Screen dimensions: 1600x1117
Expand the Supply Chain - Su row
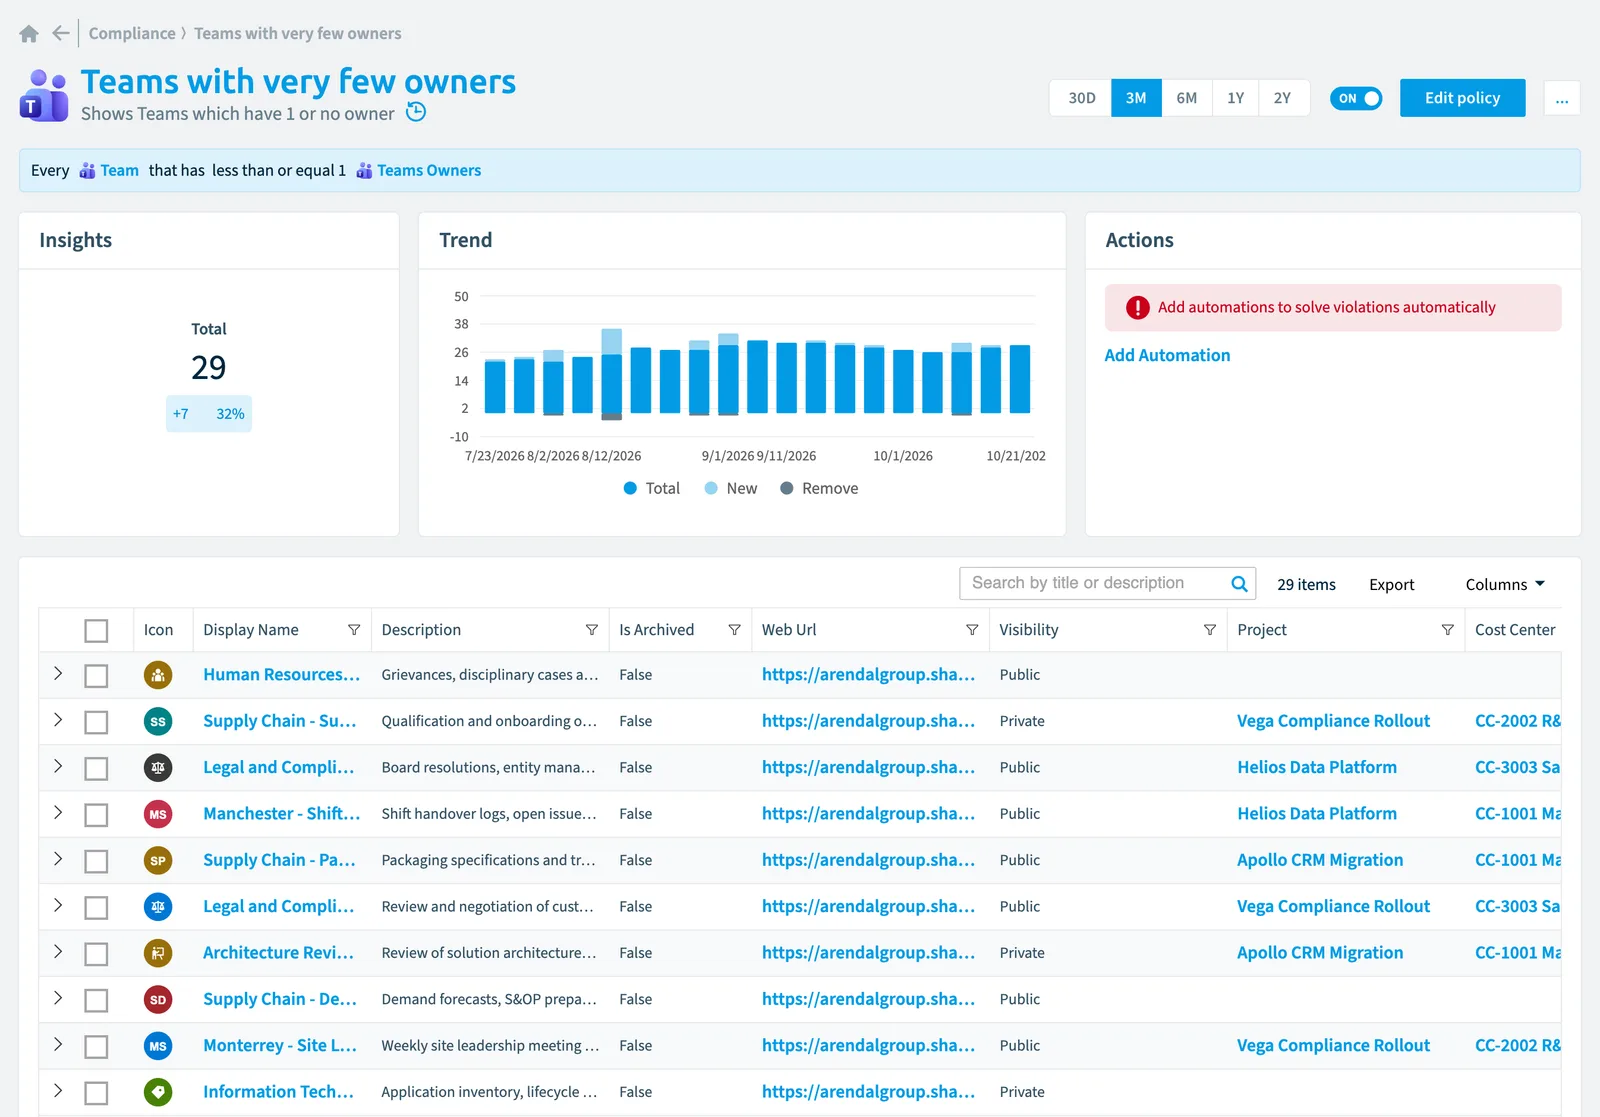tap(58, 720)
